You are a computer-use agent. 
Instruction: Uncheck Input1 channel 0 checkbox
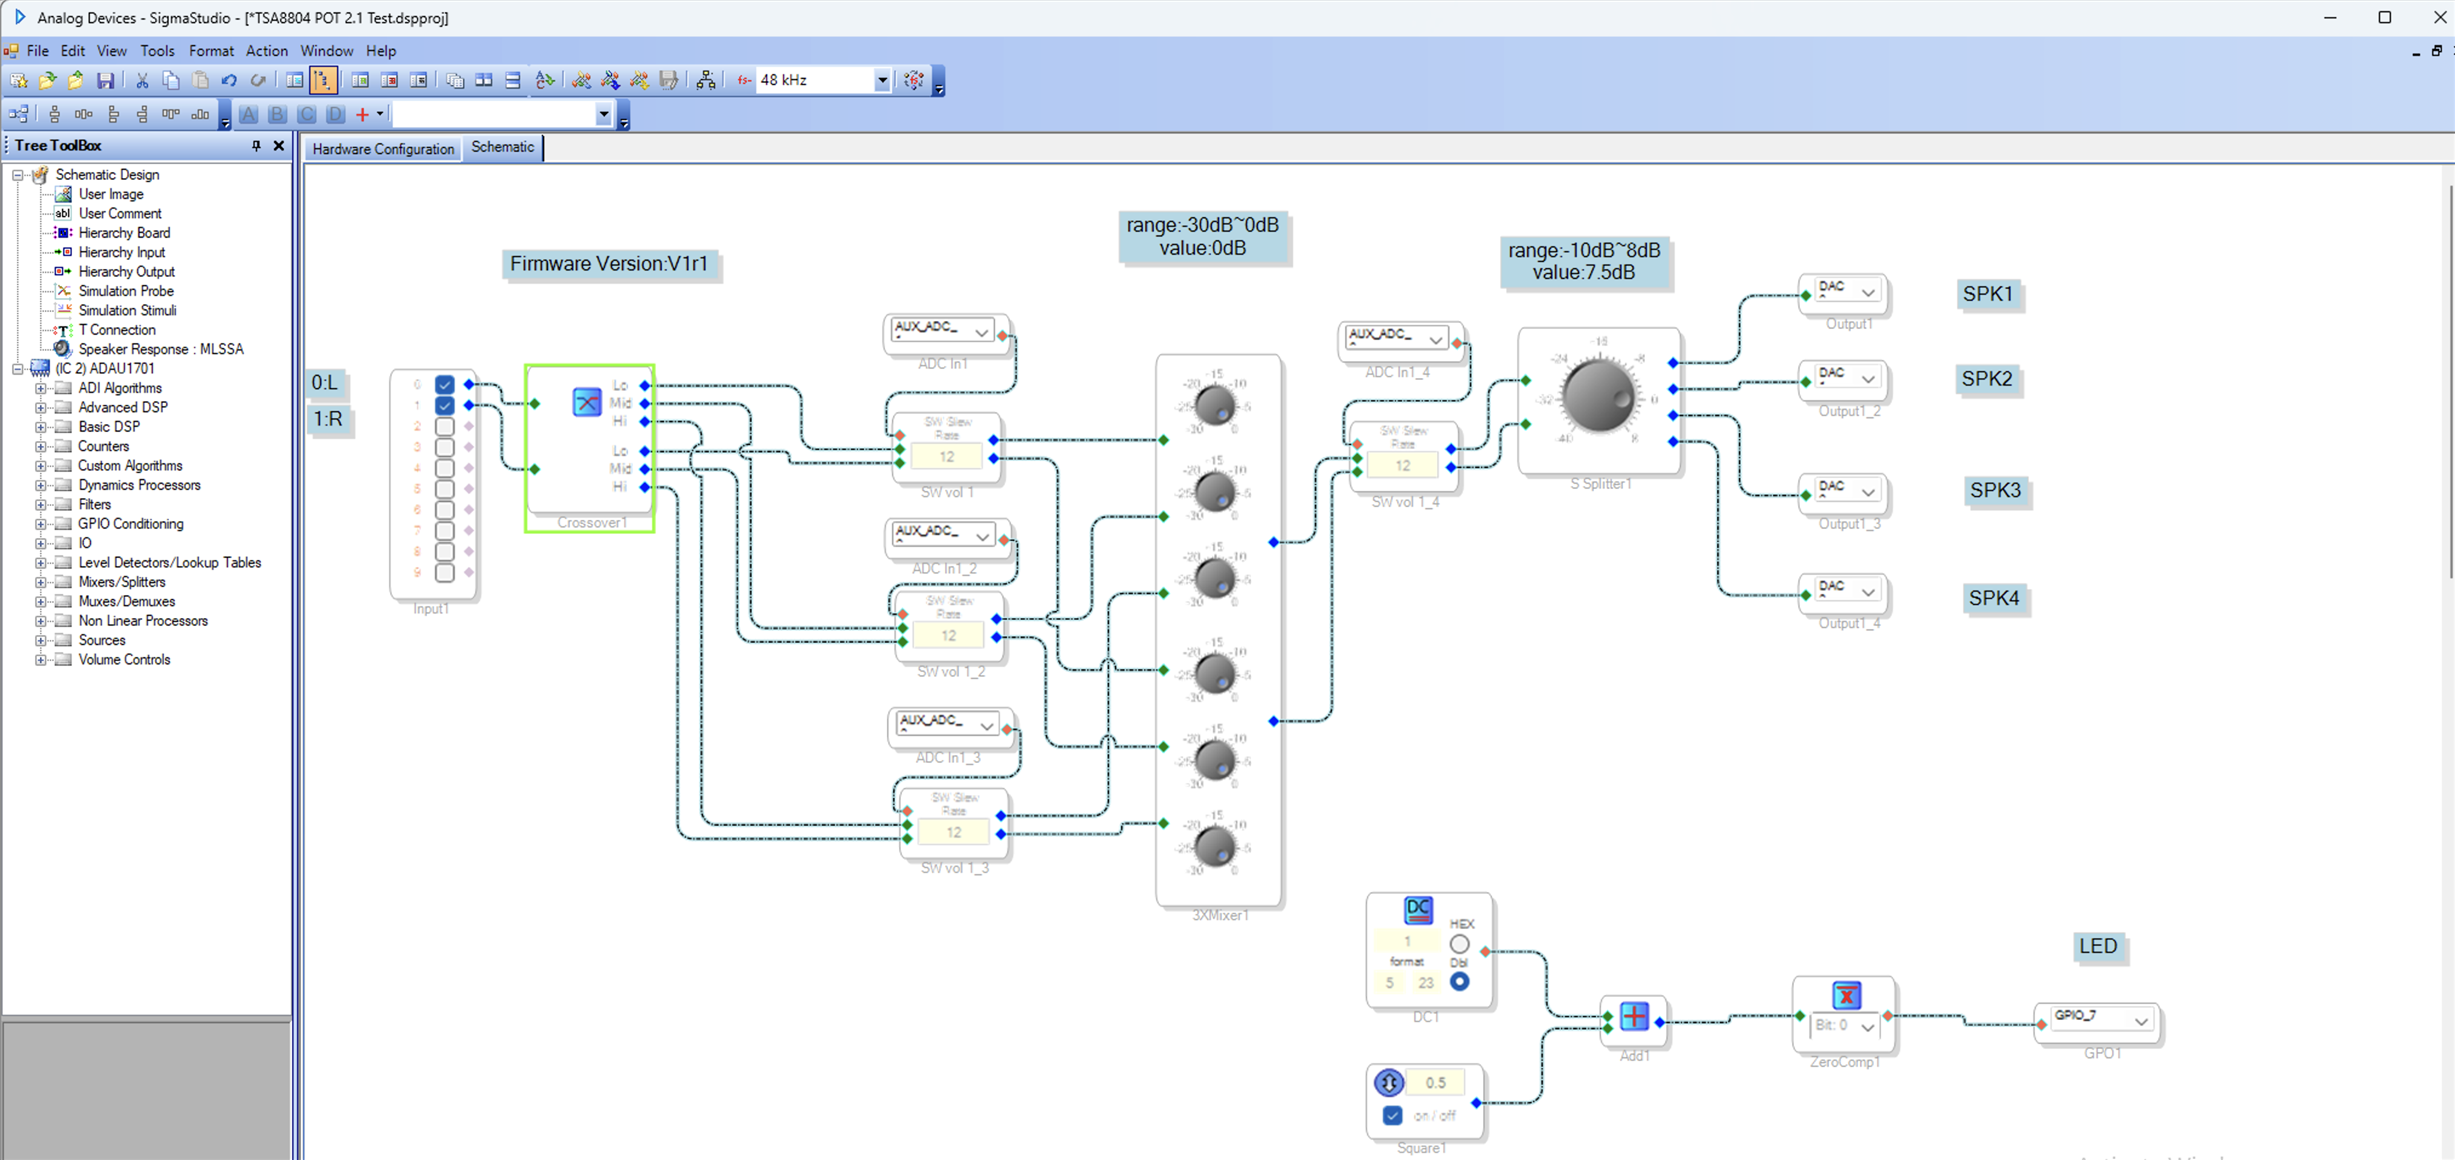(445, 384)
